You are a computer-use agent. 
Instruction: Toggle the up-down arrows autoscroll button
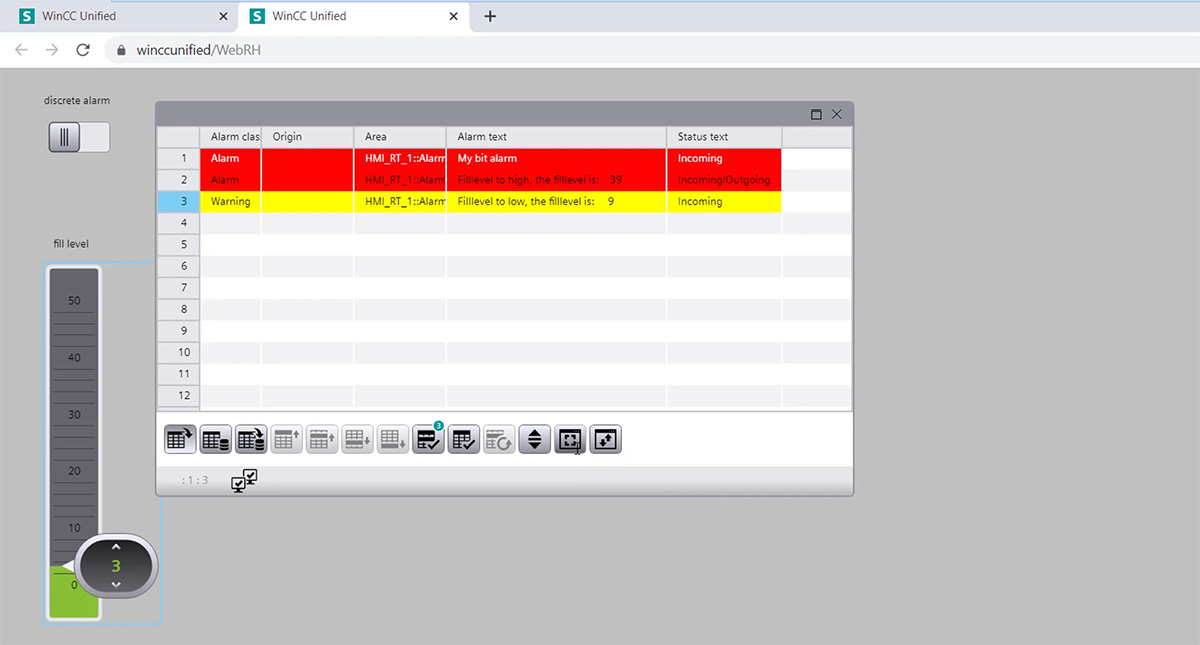click(535, 439)
